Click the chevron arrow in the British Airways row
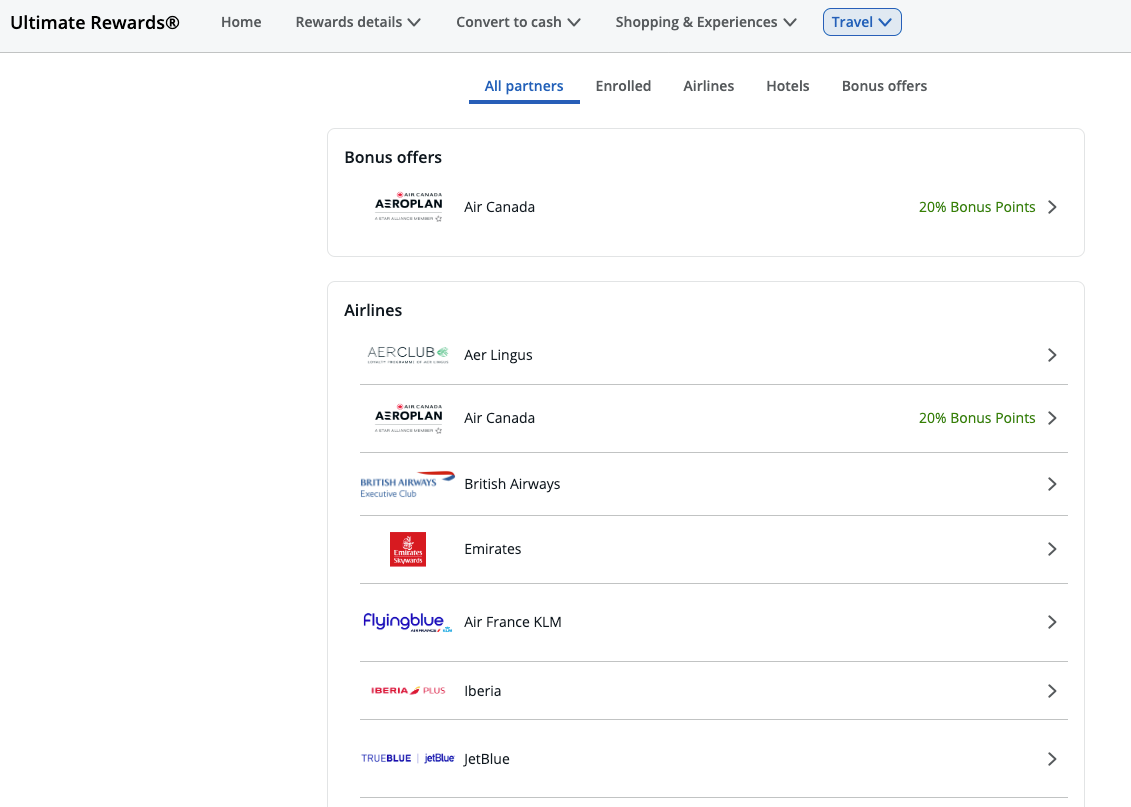This screenshot has height=807, width=1131. click(x=1052, y=484)
